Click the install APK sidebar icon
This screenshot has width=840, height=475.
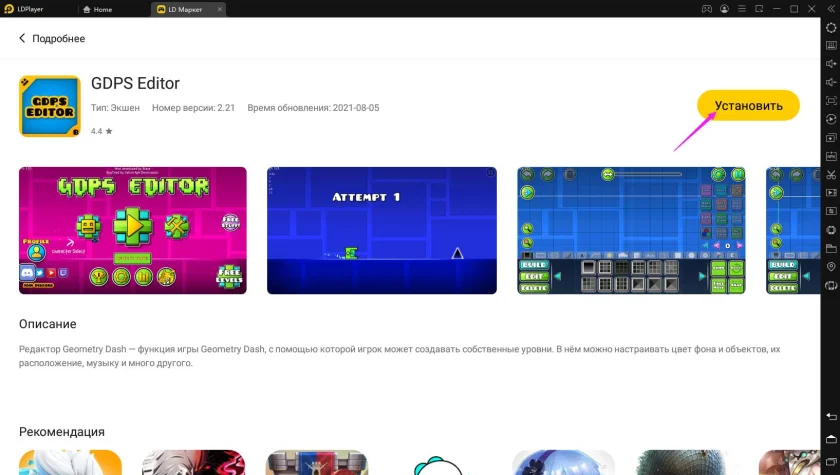(831, 156)
